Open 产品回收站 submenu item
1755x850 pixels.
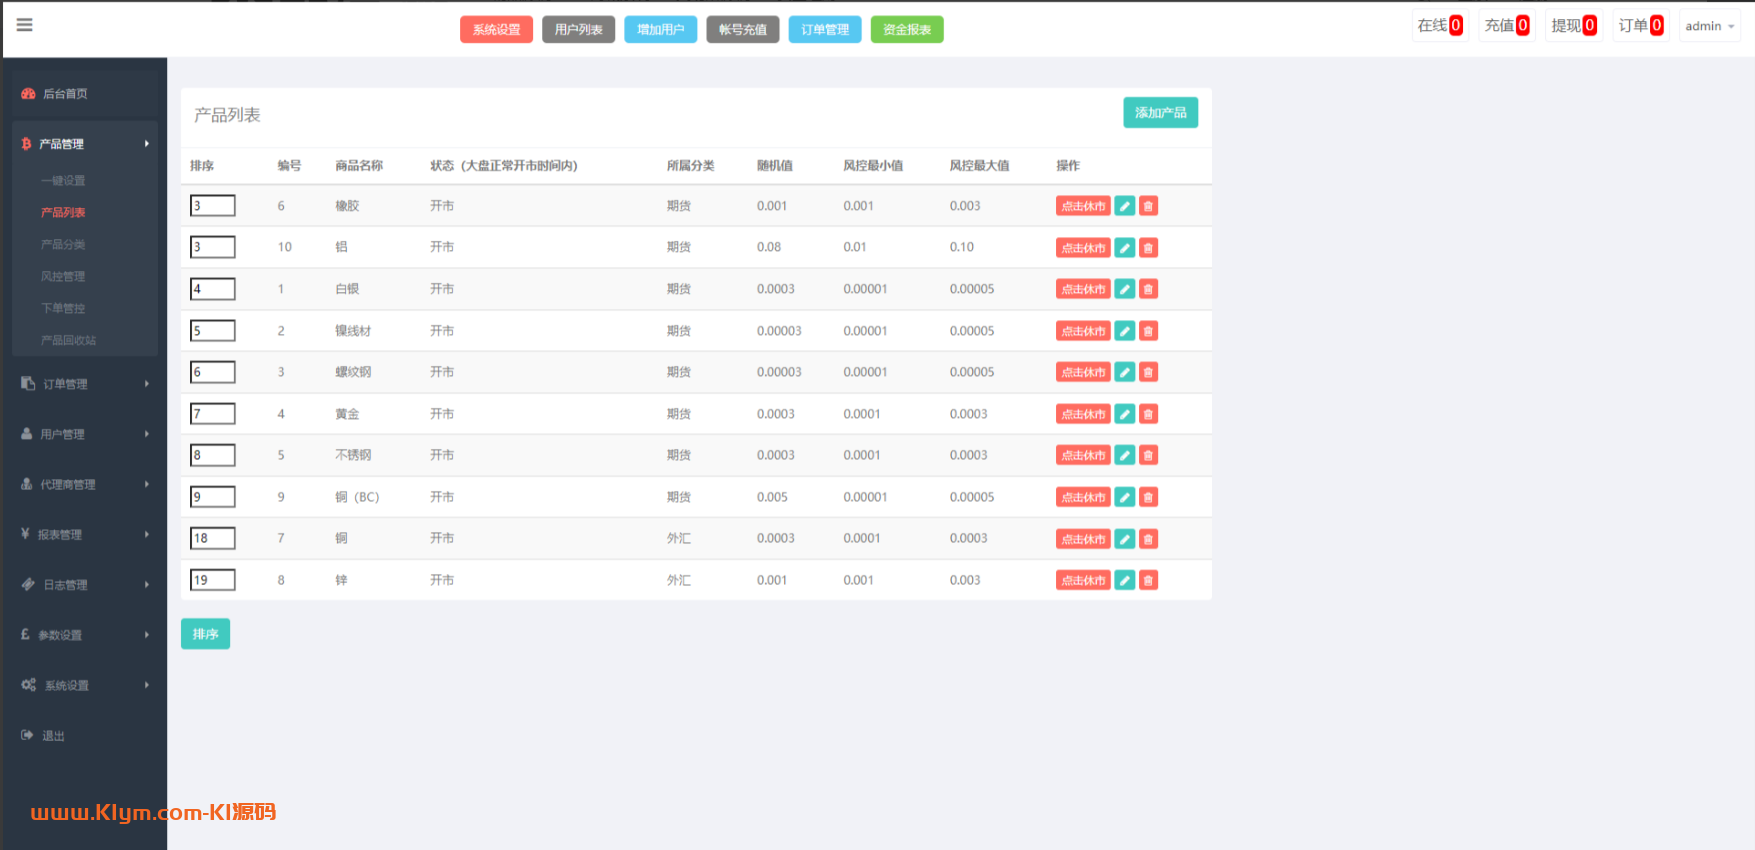(68, 341)
